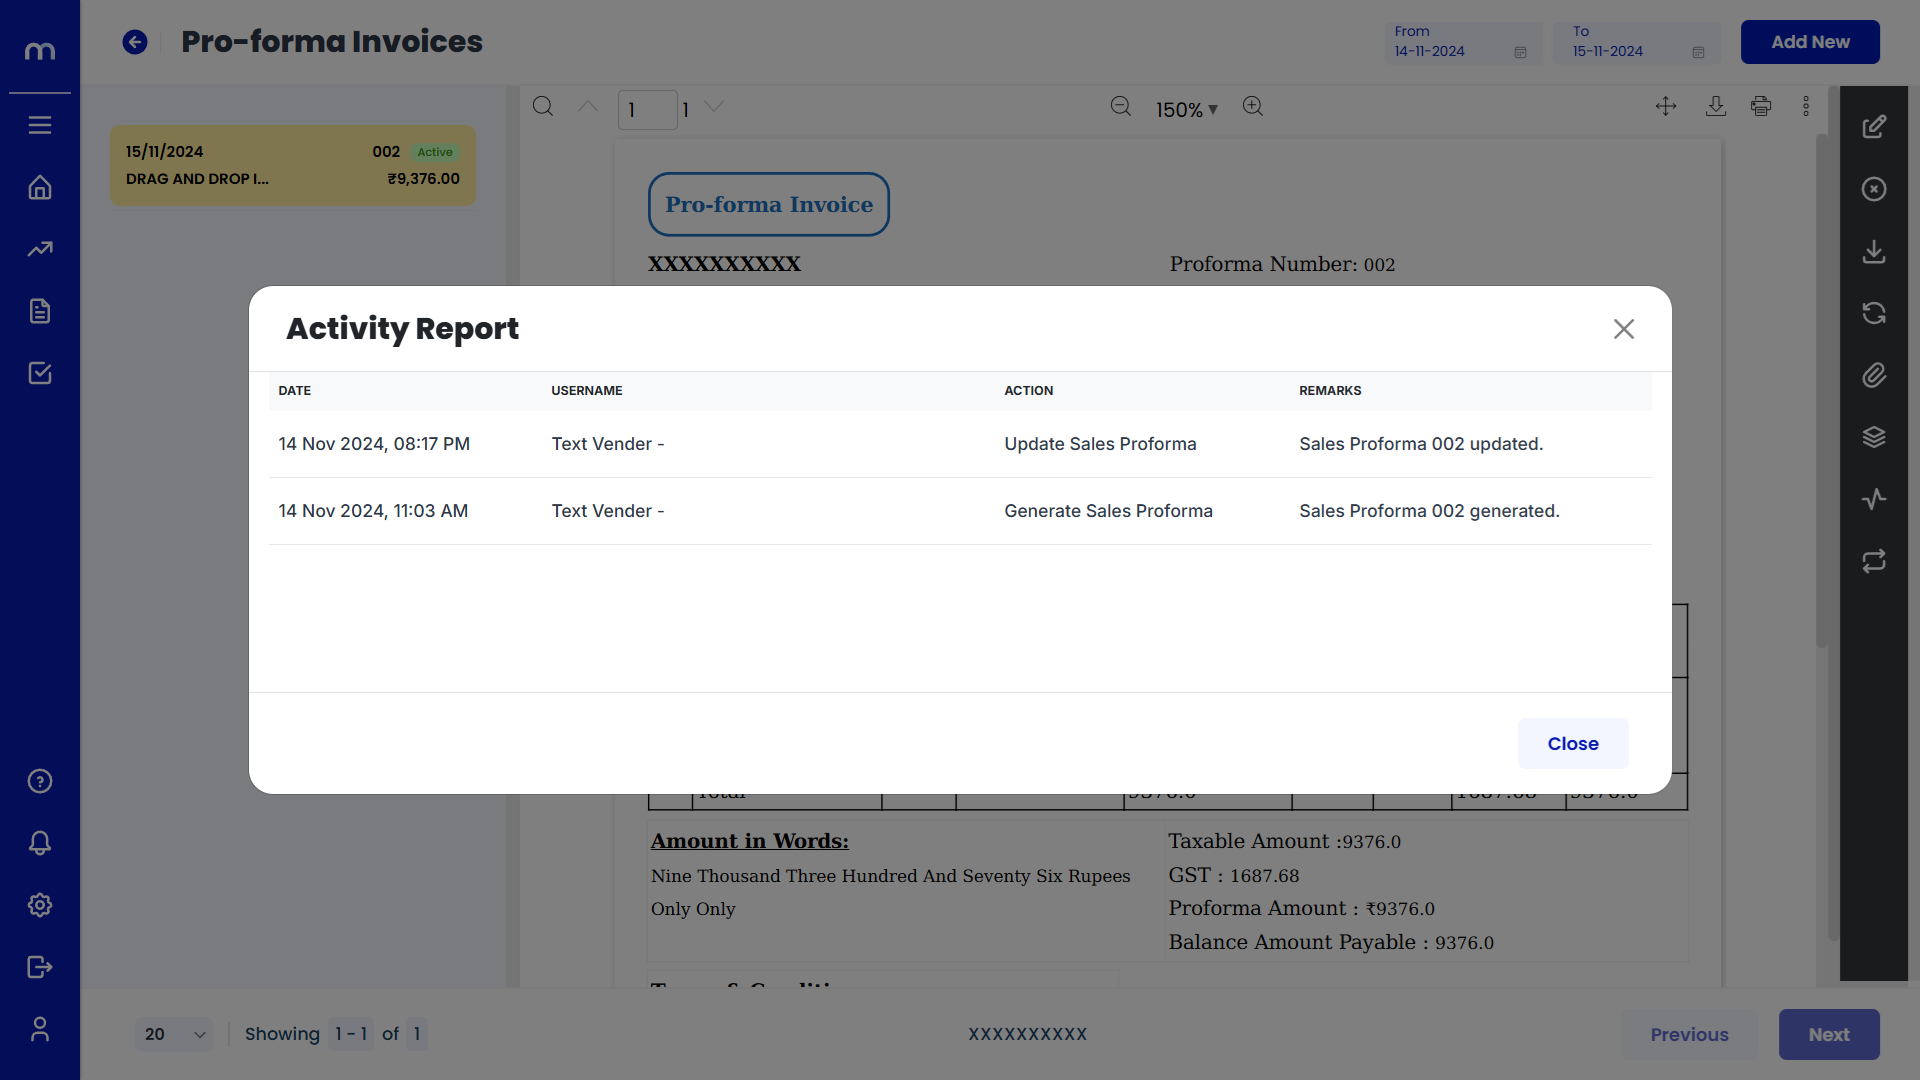Close the Activity Report dialog with X
The height and width of the screenshot is (1080, 1920).
1623,329
